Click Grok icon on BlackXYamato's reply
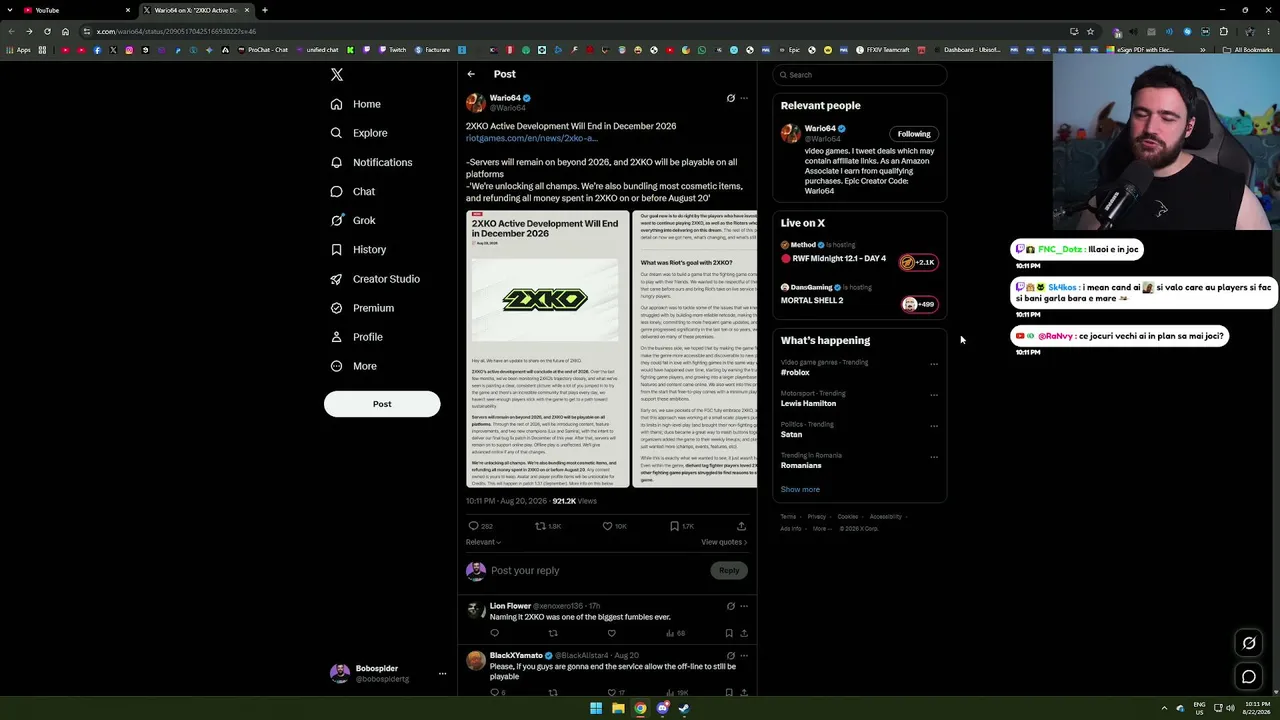The width and height of the screenshot is (1280, 720). point(730,656)
